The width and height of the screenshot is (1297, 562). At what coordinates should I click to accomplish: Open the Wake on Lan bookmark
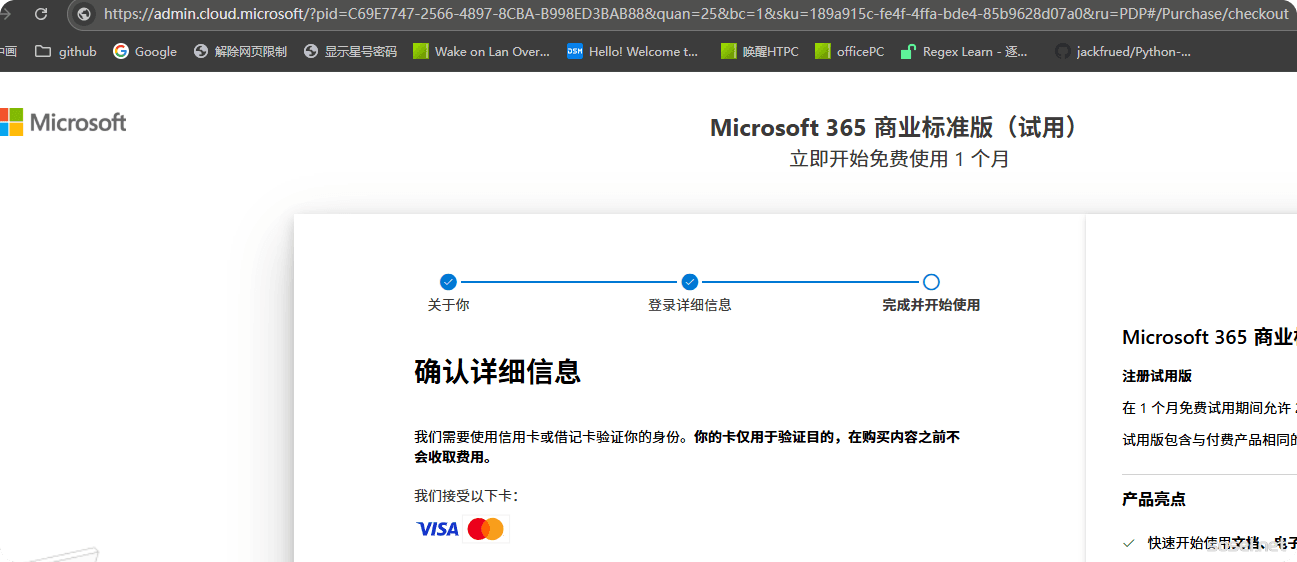pos(481,51)
